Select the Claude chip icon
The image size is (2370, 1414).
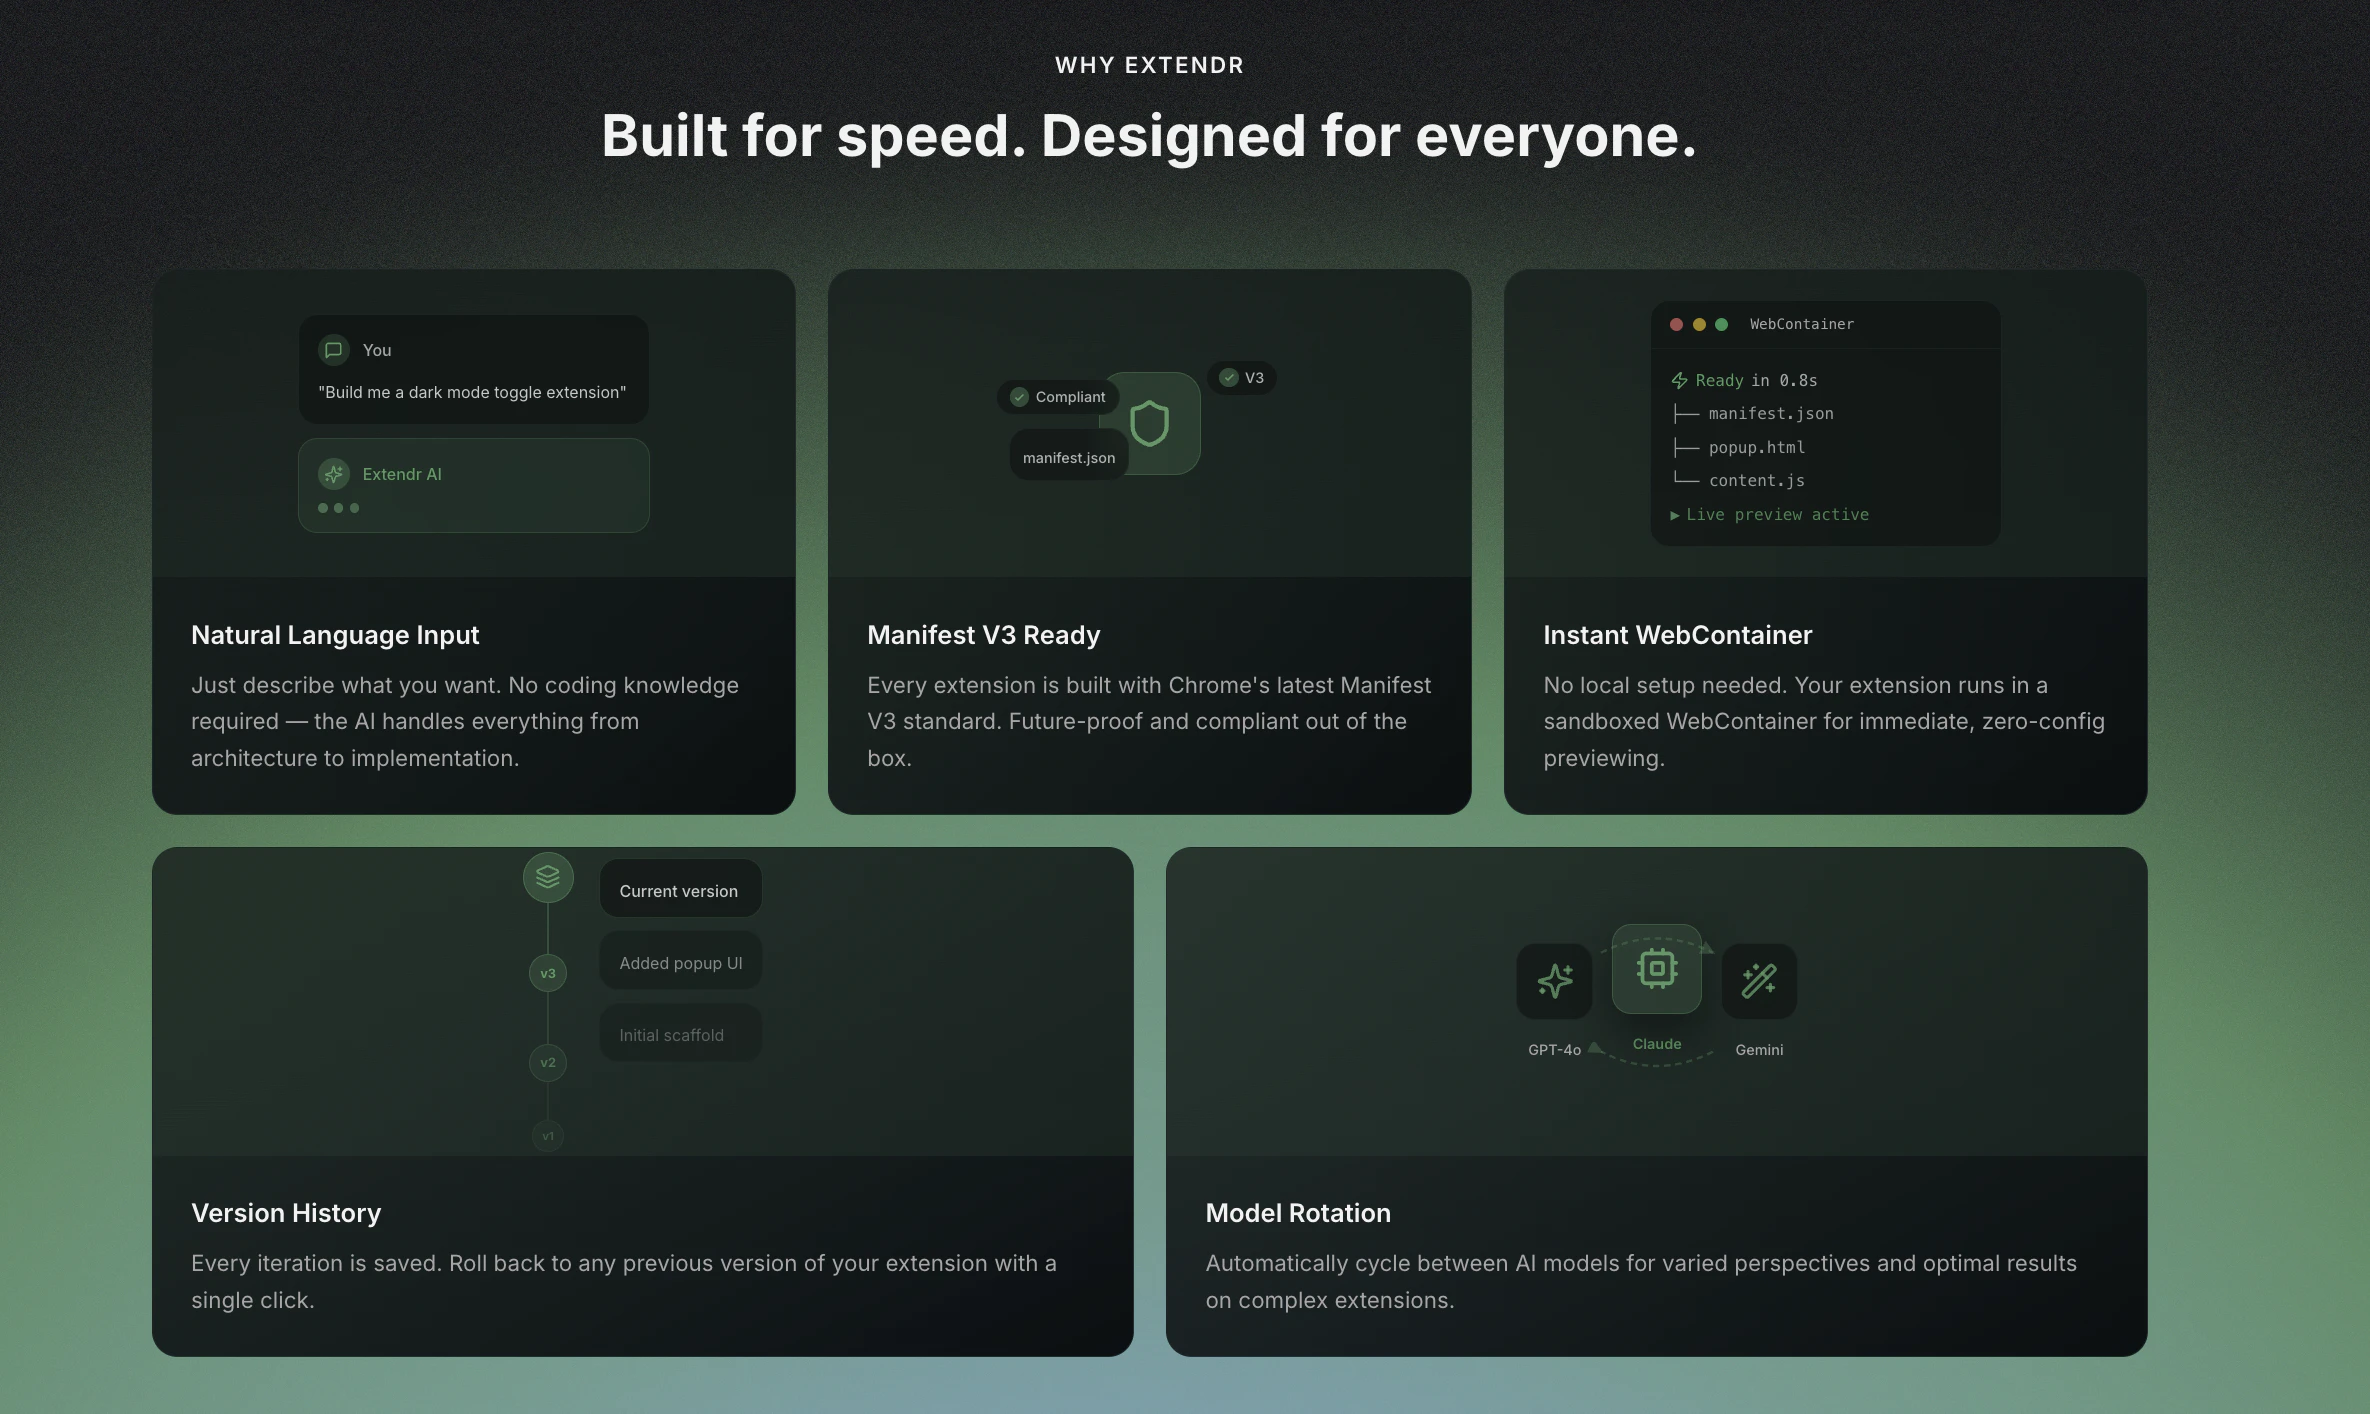point(1657,968)
